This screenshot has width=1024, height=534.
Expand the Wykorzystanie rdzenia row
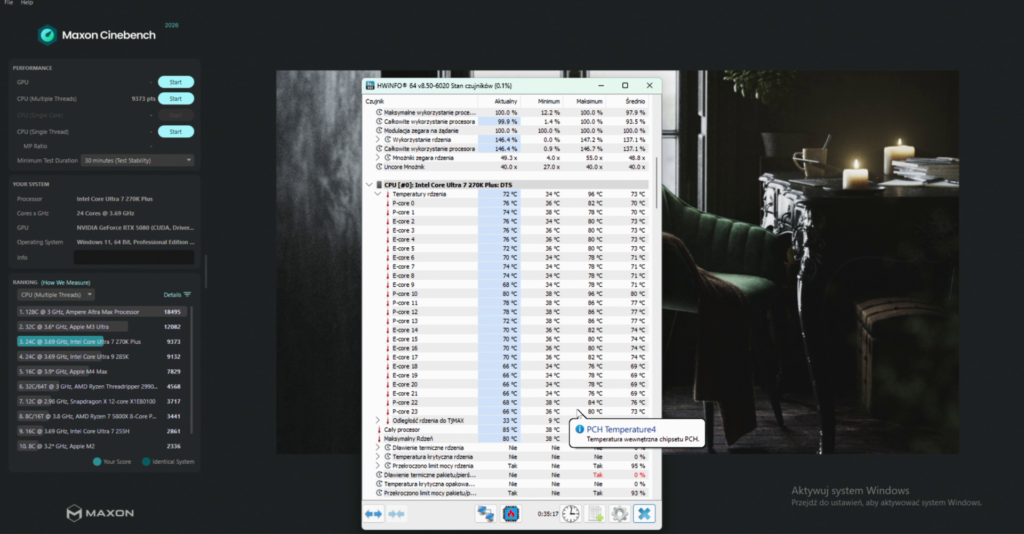pos(377,140)
